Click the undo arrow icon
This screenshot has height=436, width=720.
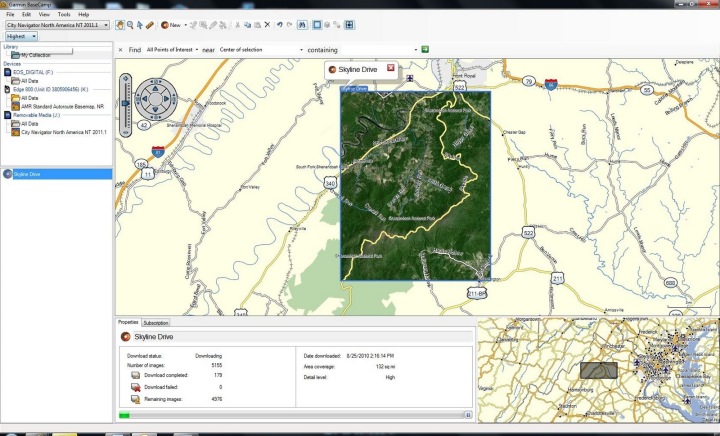279,24
